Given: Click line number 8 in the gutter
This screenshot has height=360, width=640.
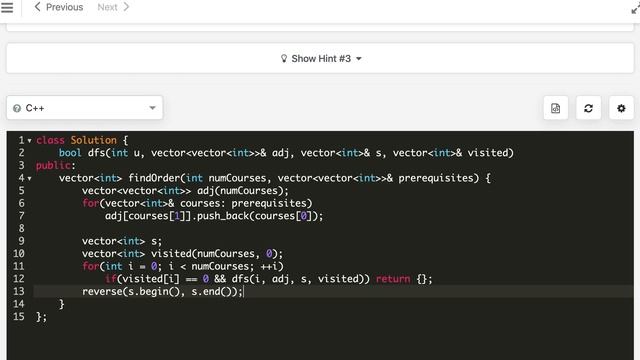Looking at the screenshot, I should coord(21,229).
